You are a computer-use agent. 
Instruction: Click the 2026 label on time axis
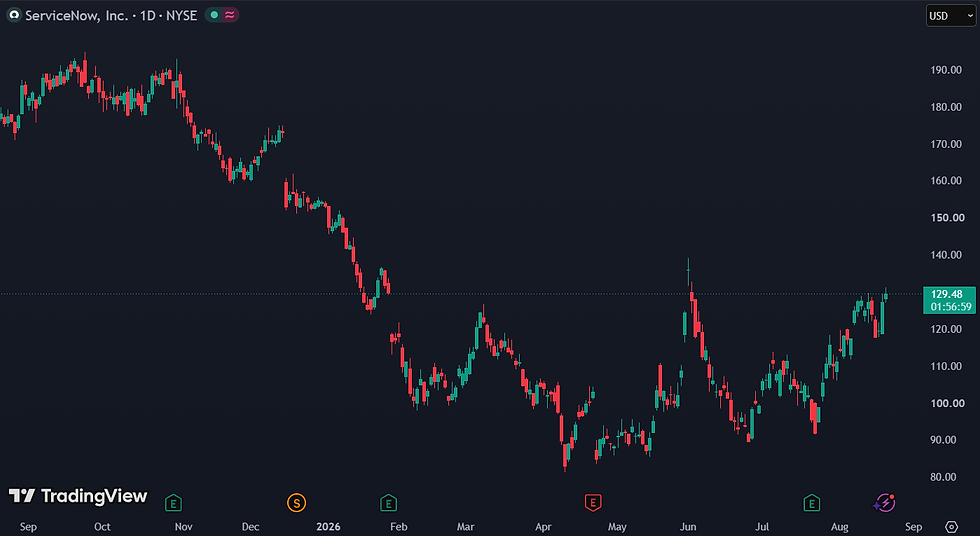pos(328,527)
